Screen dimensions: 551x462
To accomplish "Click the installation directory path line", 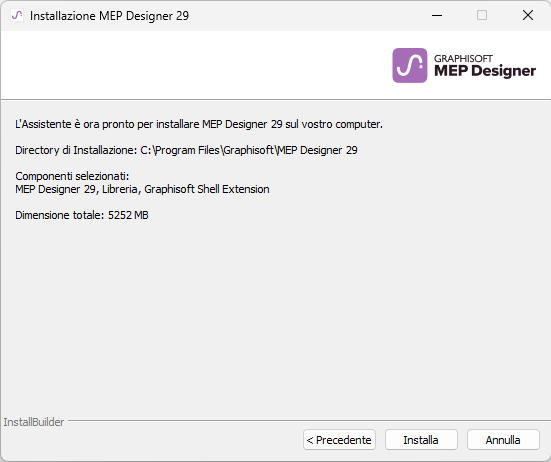I will pos(186,150).
